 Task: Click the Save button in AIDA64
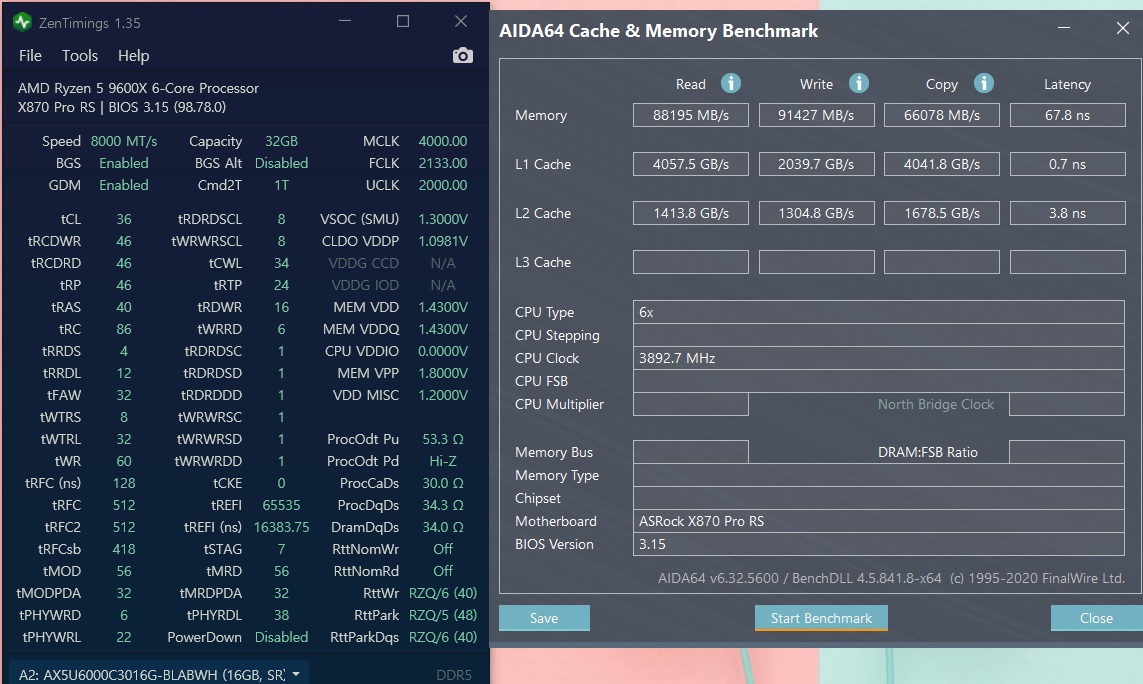pyautogui.click(x=544, y=618)
